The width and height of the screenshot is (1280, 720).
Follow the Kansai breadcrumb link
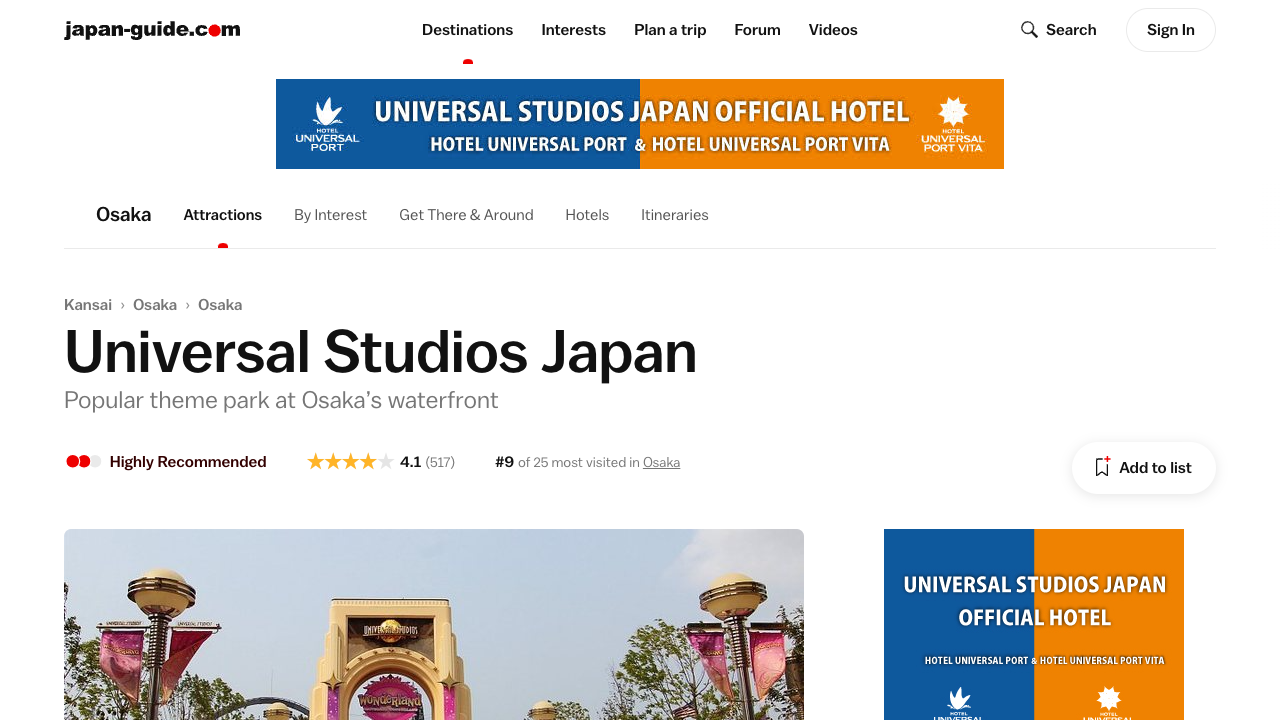(88, 305)
